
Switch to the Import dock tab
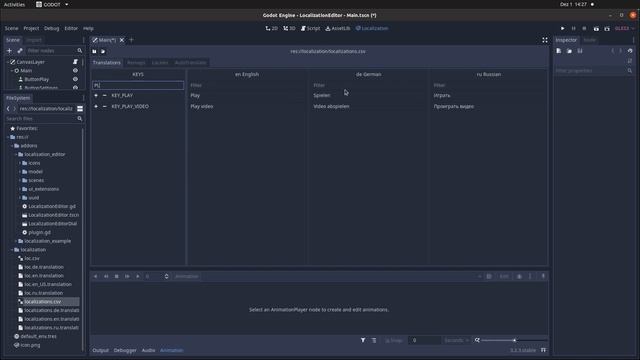34,40
